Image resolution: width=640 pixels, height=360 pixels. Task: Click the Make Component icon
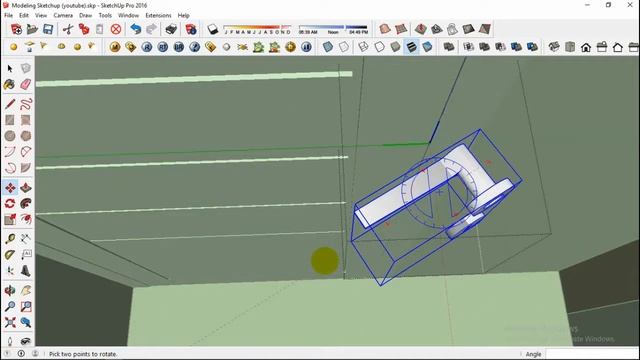25,69
